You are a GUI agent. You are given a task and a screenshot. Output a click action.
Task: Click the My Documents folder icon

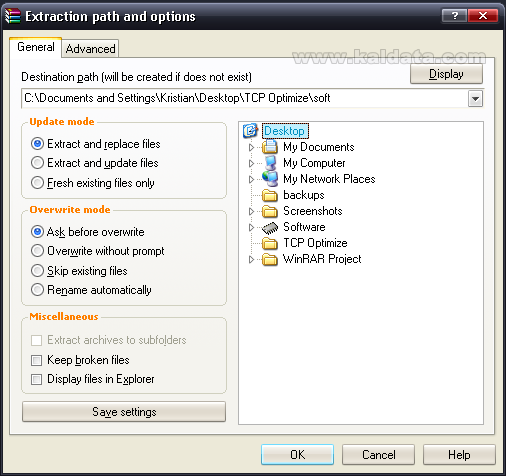tap(270, 147)
